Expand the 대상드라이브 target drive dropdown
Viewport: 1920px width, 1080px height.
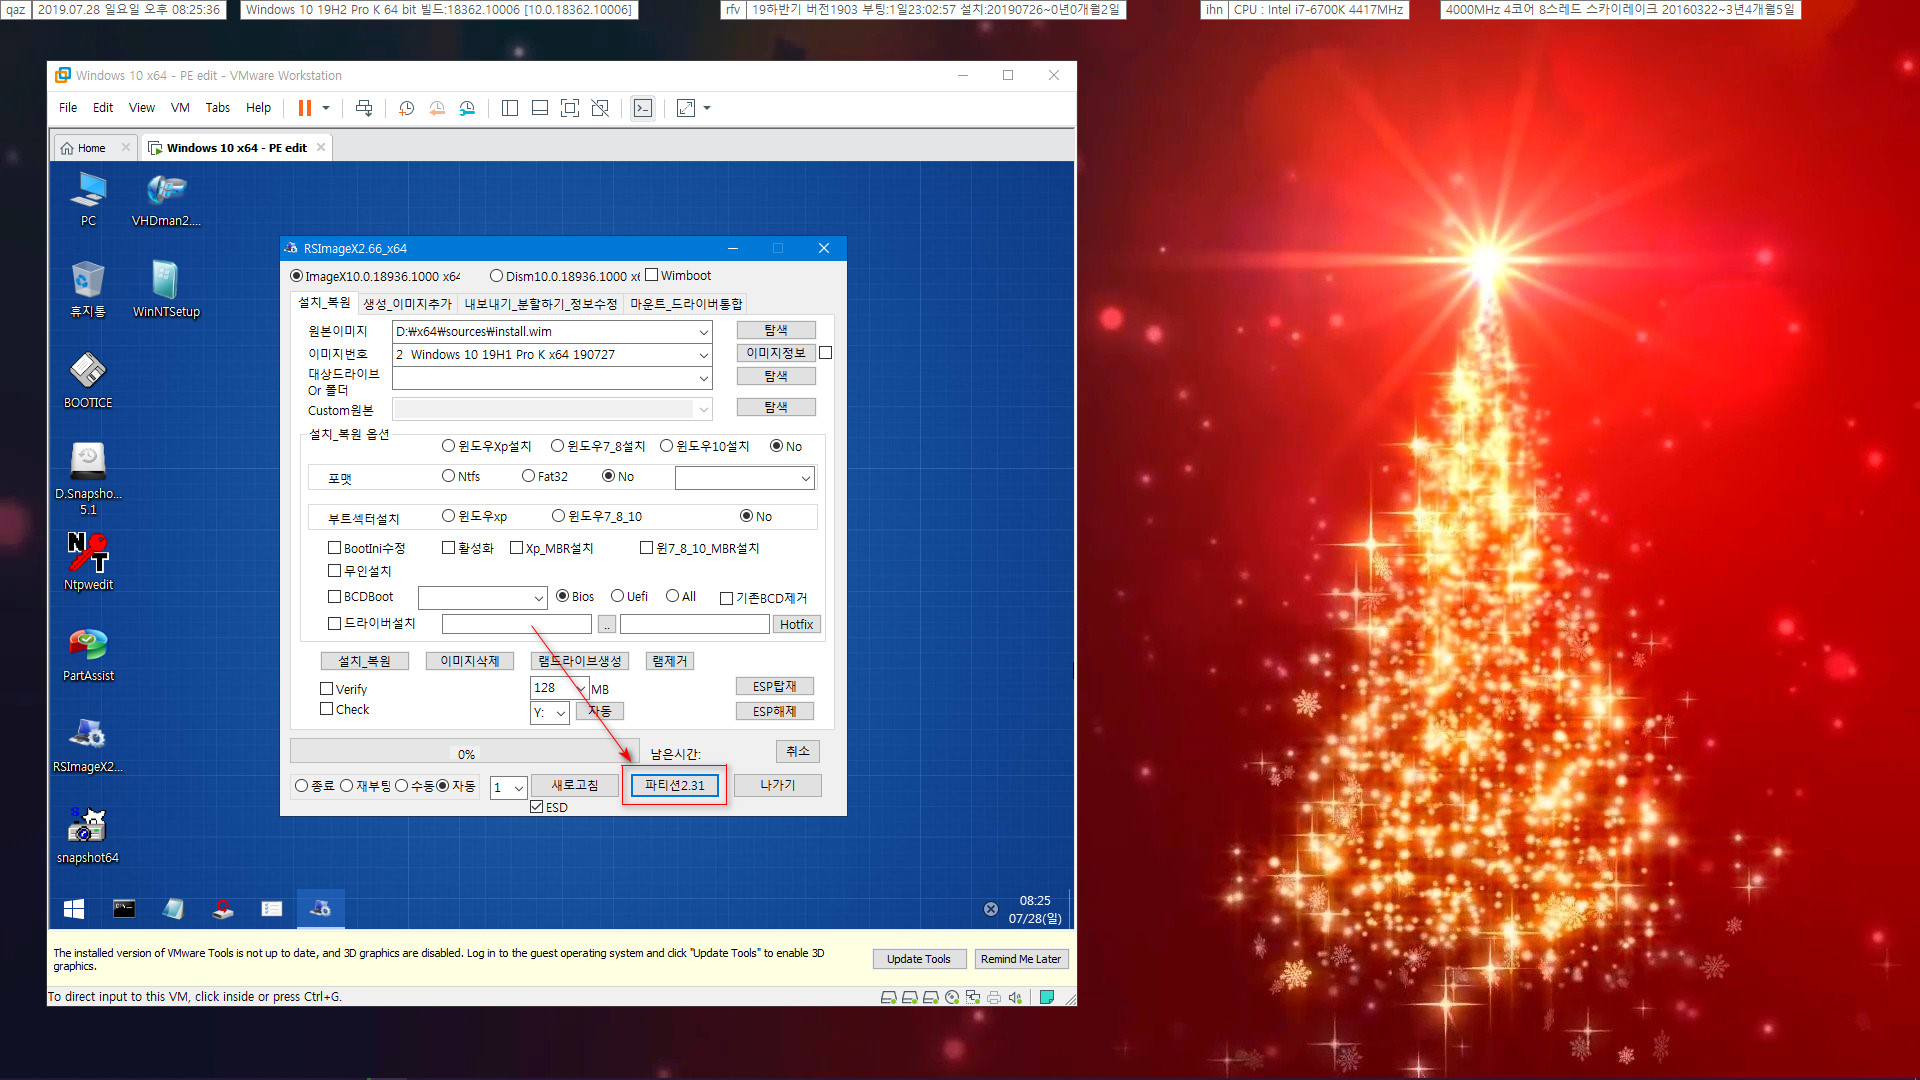[x=703, y=378]
